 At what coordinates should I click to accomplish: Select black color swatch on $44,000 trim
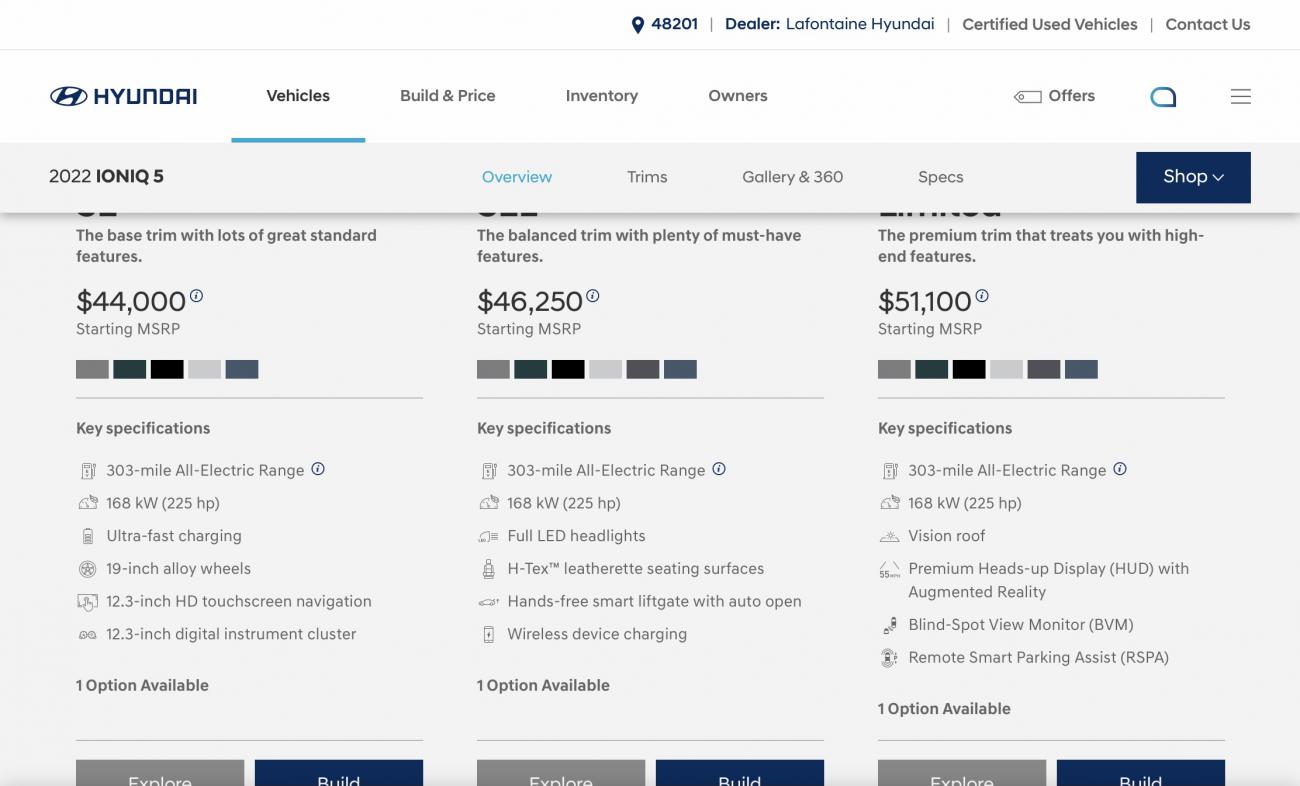click(167, 370)
